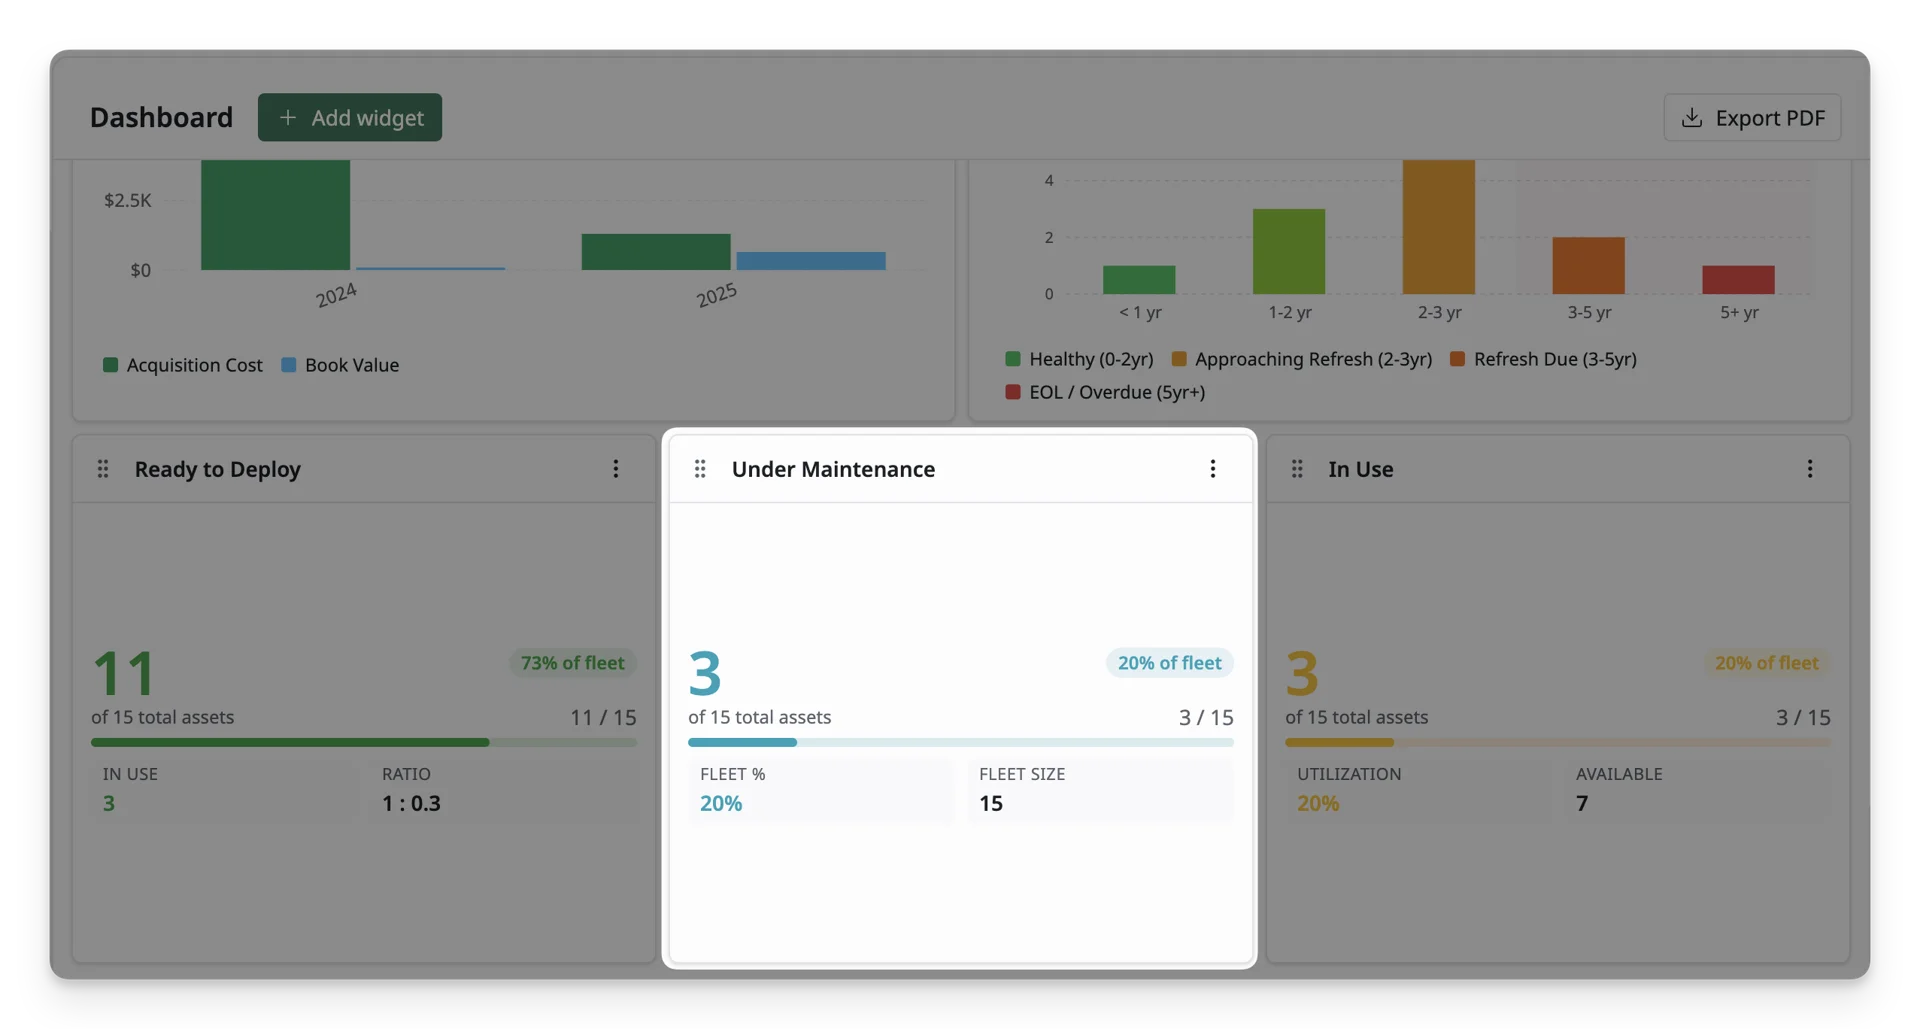Click the 2-3 yr orange bar

[1438, 227]
